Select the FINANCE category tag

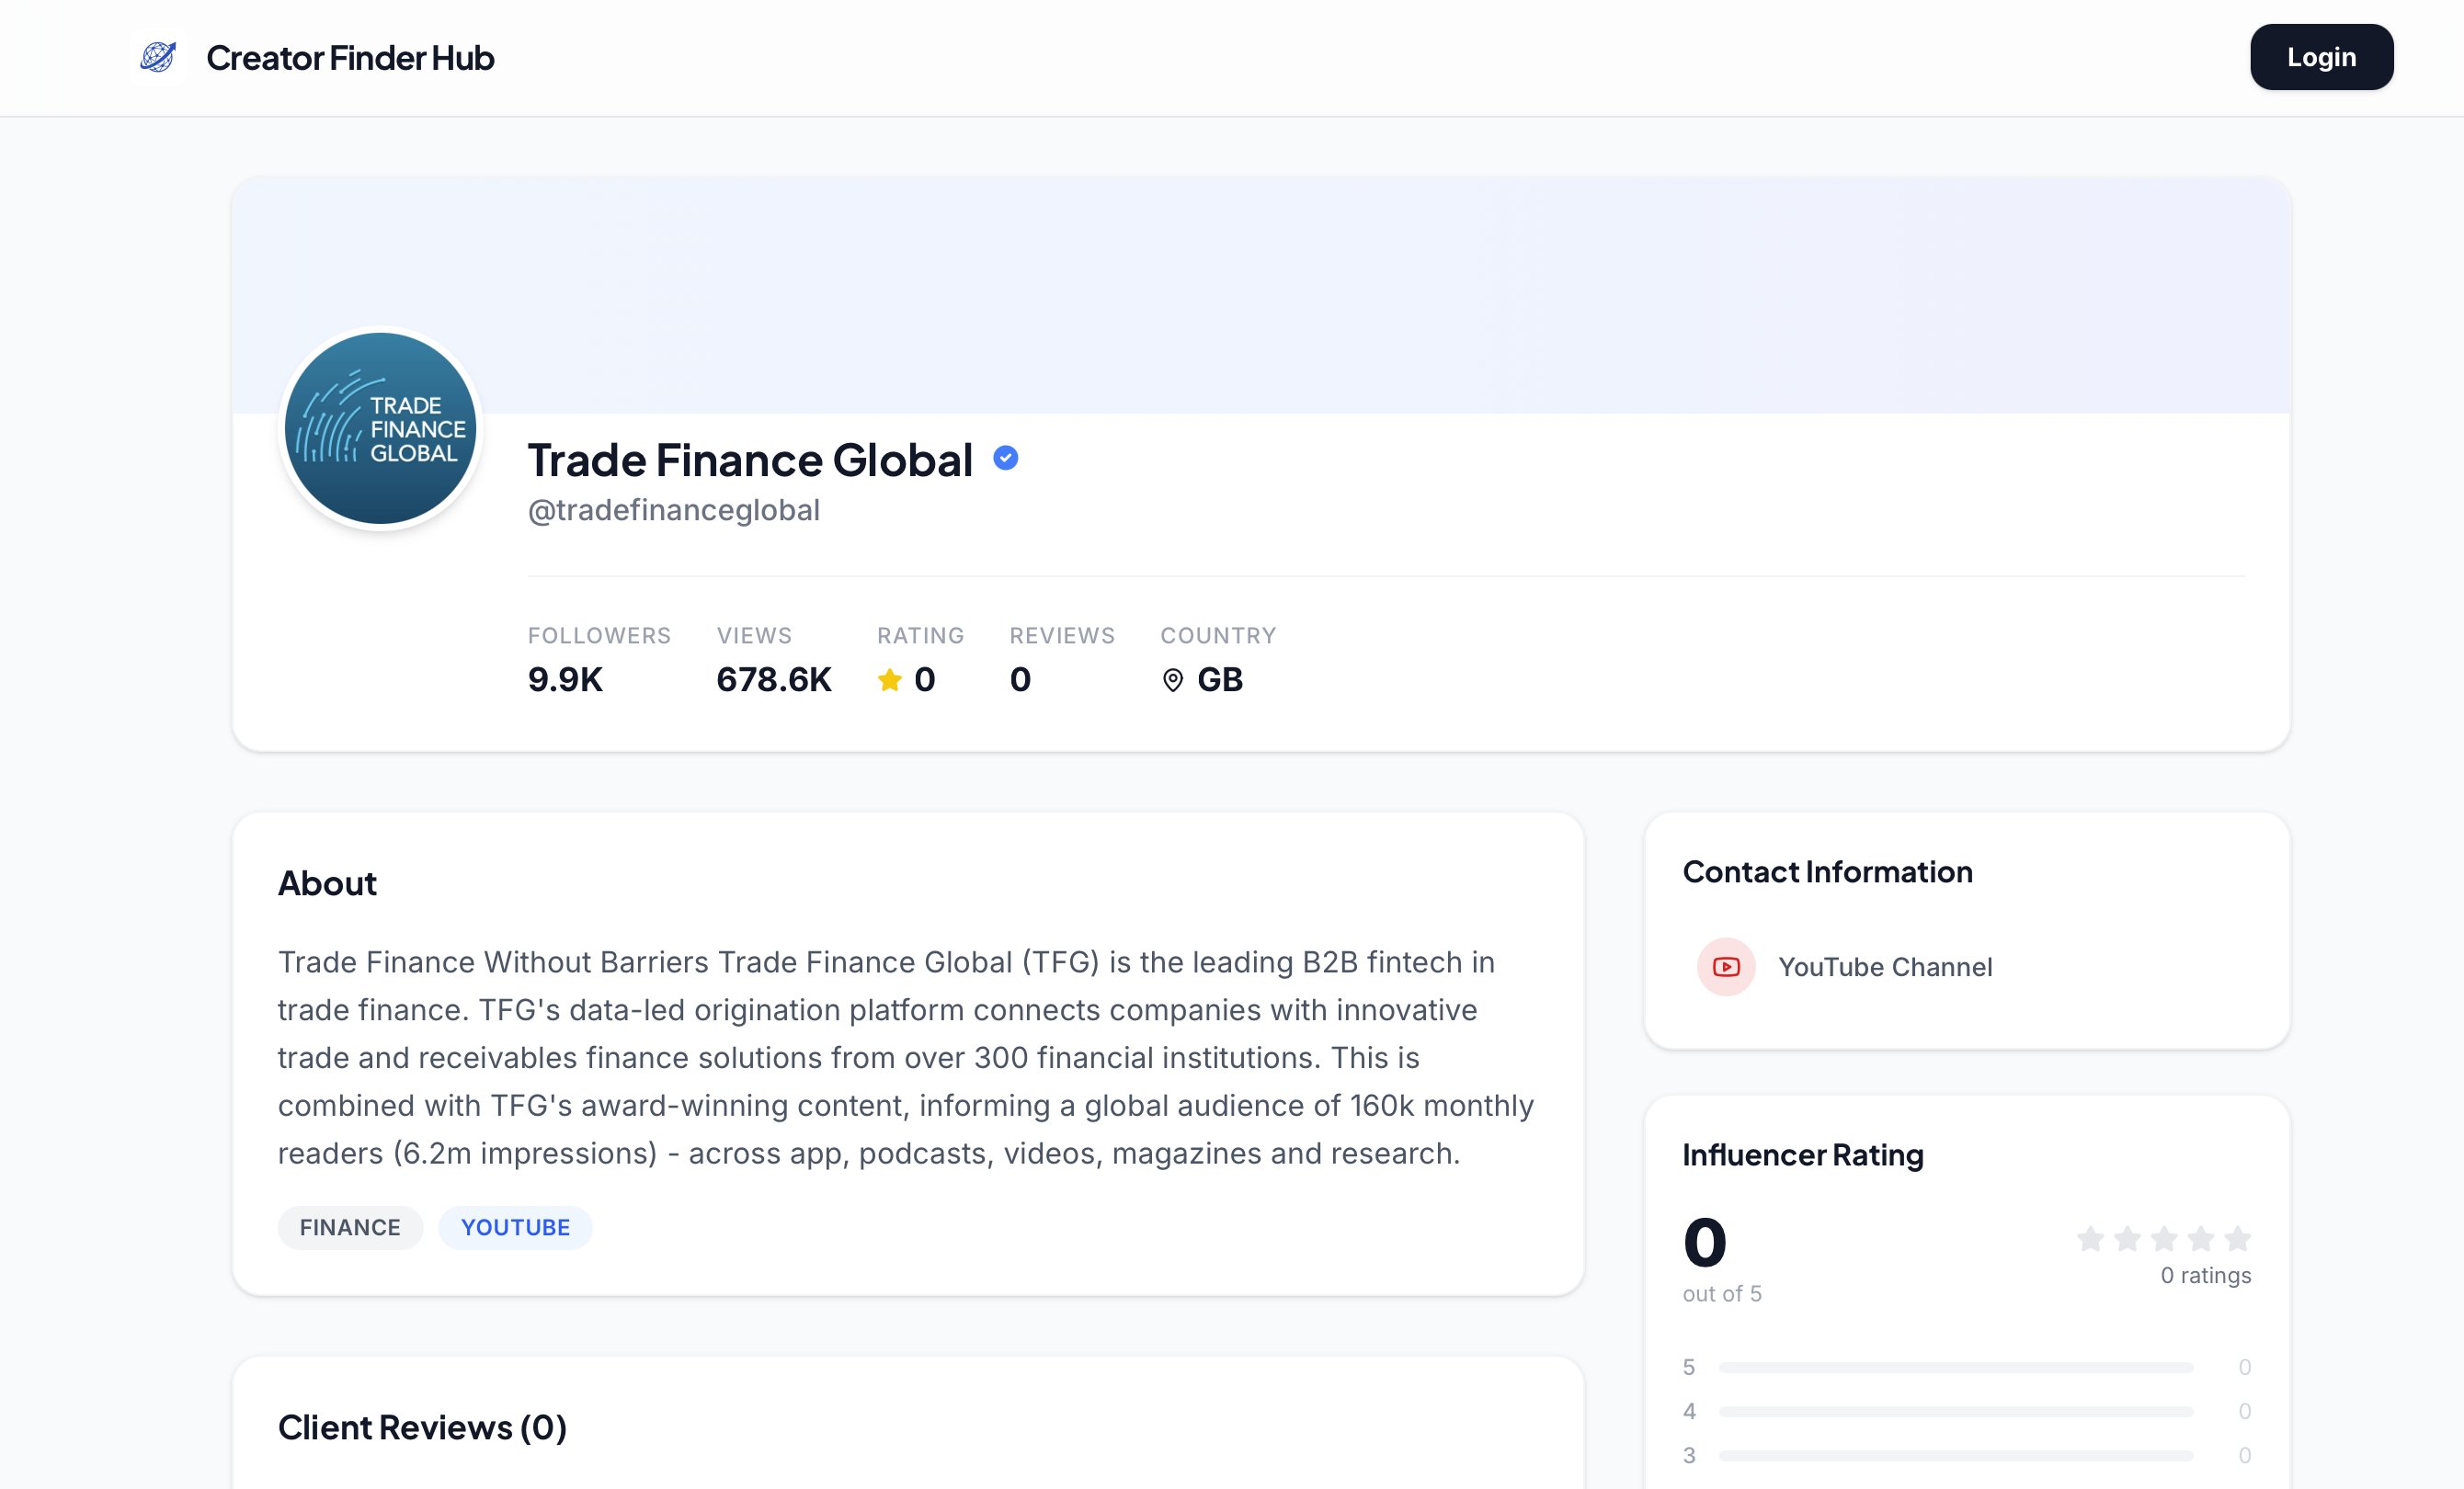point(350,1227)
